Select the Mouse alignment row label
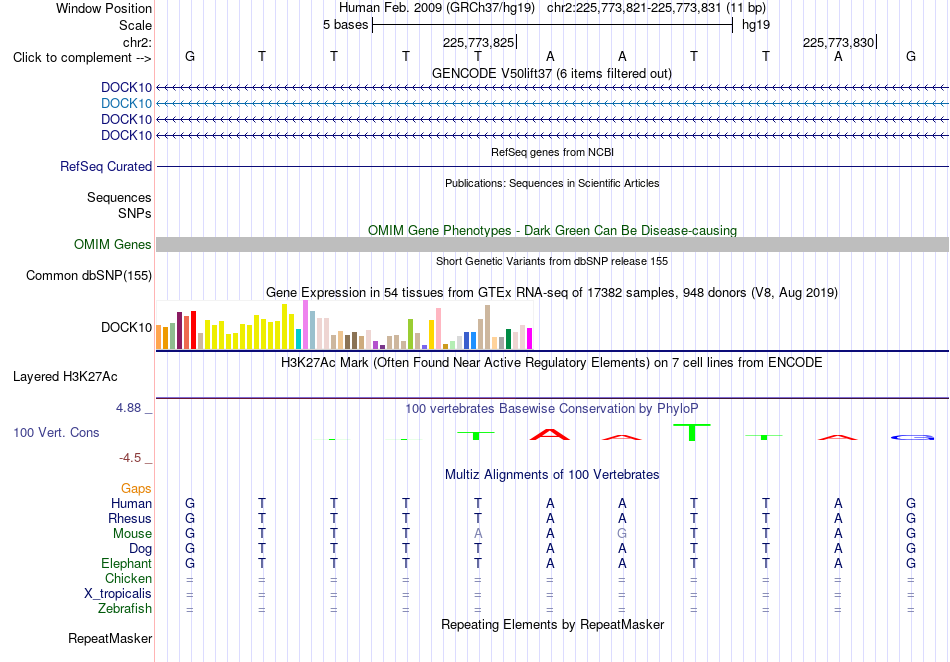 tap(132, 534)
